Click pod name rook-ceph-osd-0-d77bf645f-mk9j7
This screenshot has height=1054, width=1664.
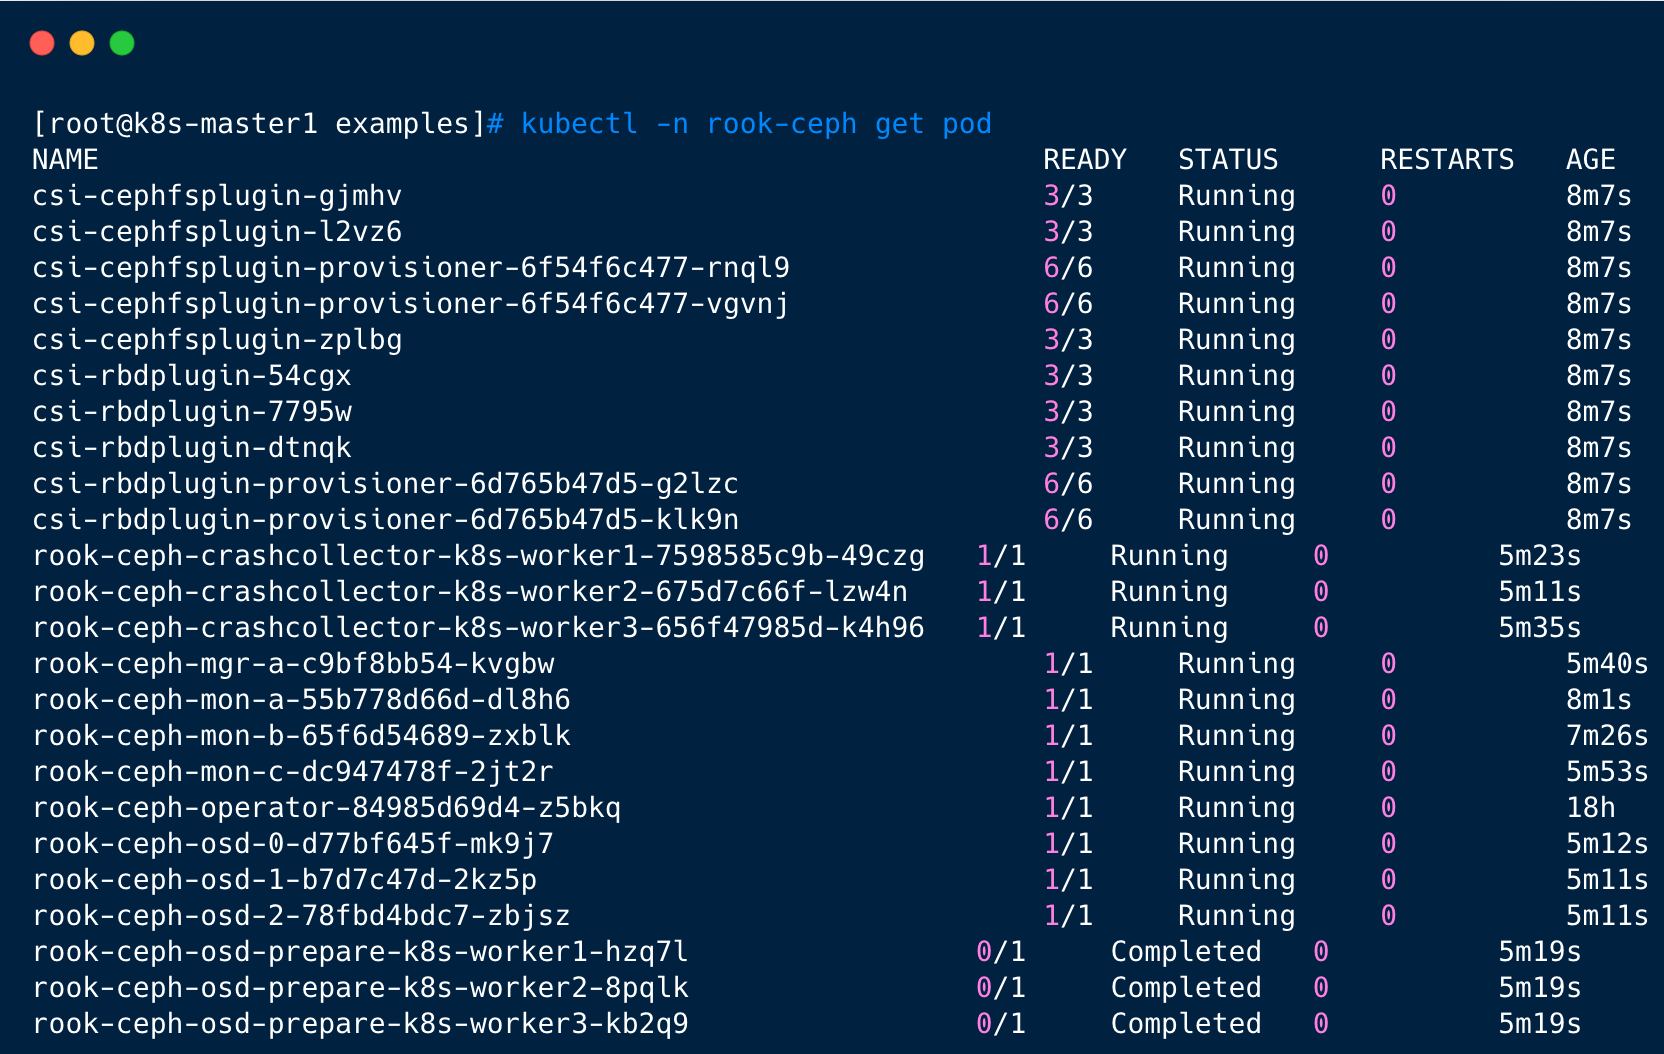tap(293, 844)
